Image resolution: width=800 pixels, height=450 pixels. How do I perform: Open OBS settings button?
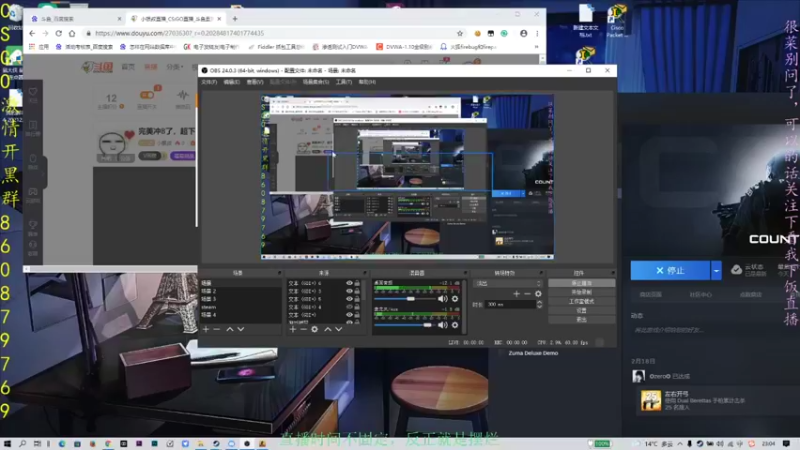coord(582,310)
